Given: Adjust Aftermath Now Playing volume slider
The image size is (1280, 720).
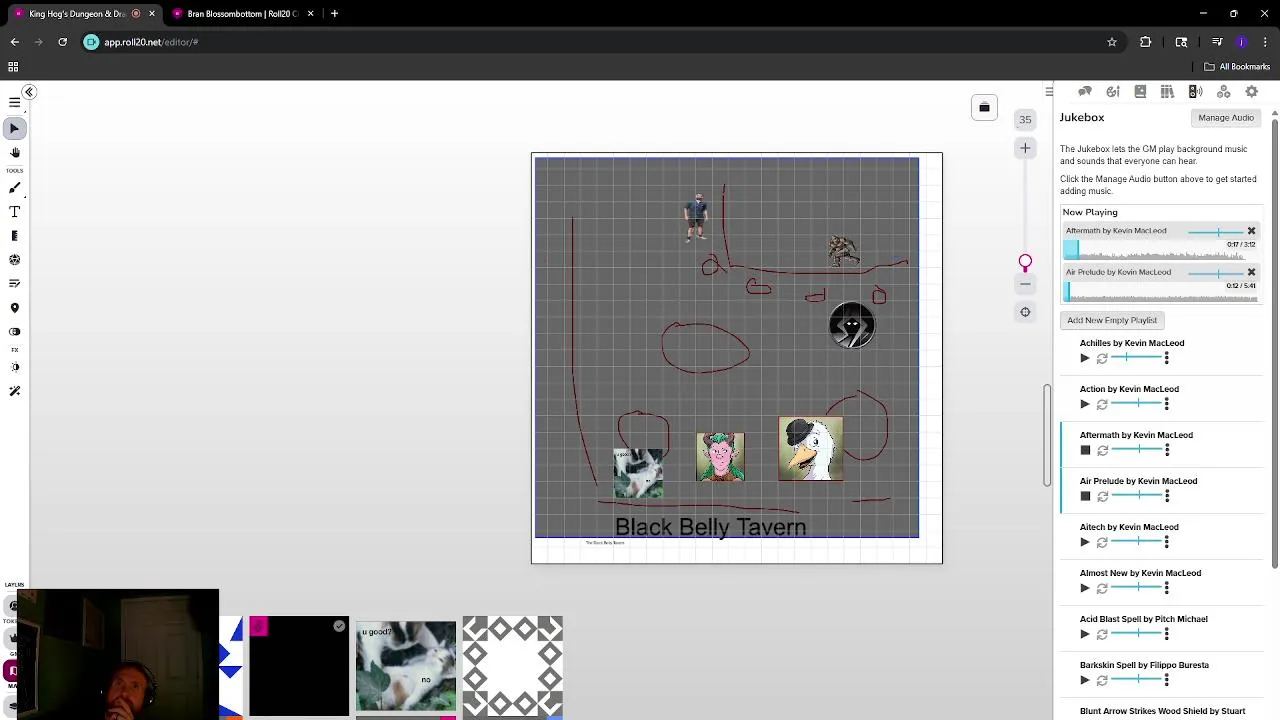Looking at the screenshot, I should click(x=1216, y=232).
